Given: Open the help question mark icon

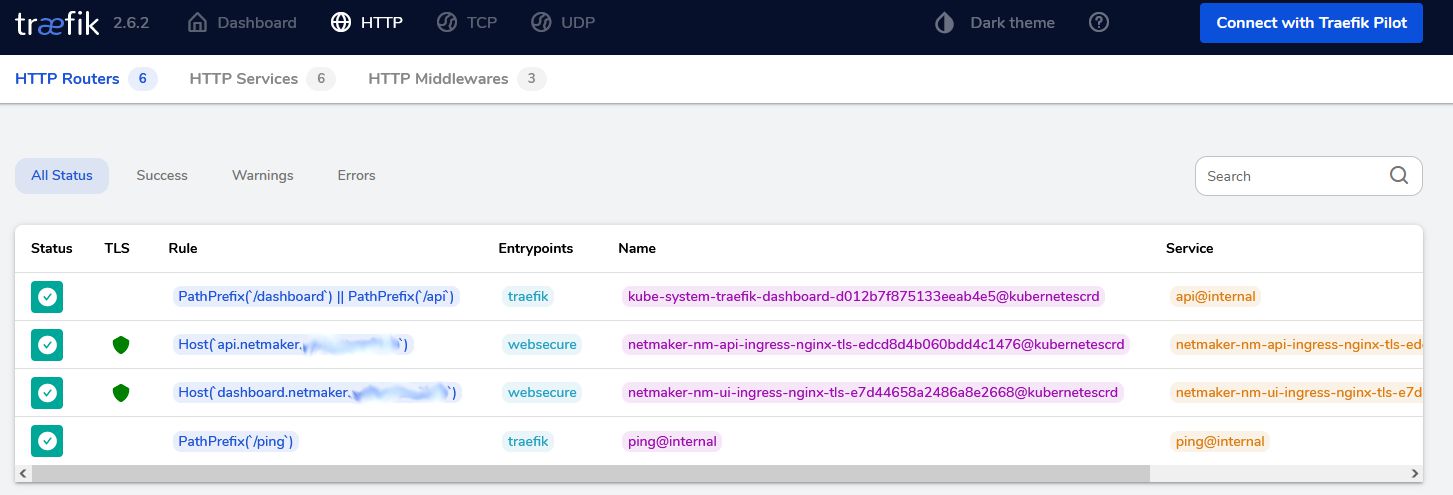Looking at the screenshot, I should pyautogui.click(x=1099, y=22).
